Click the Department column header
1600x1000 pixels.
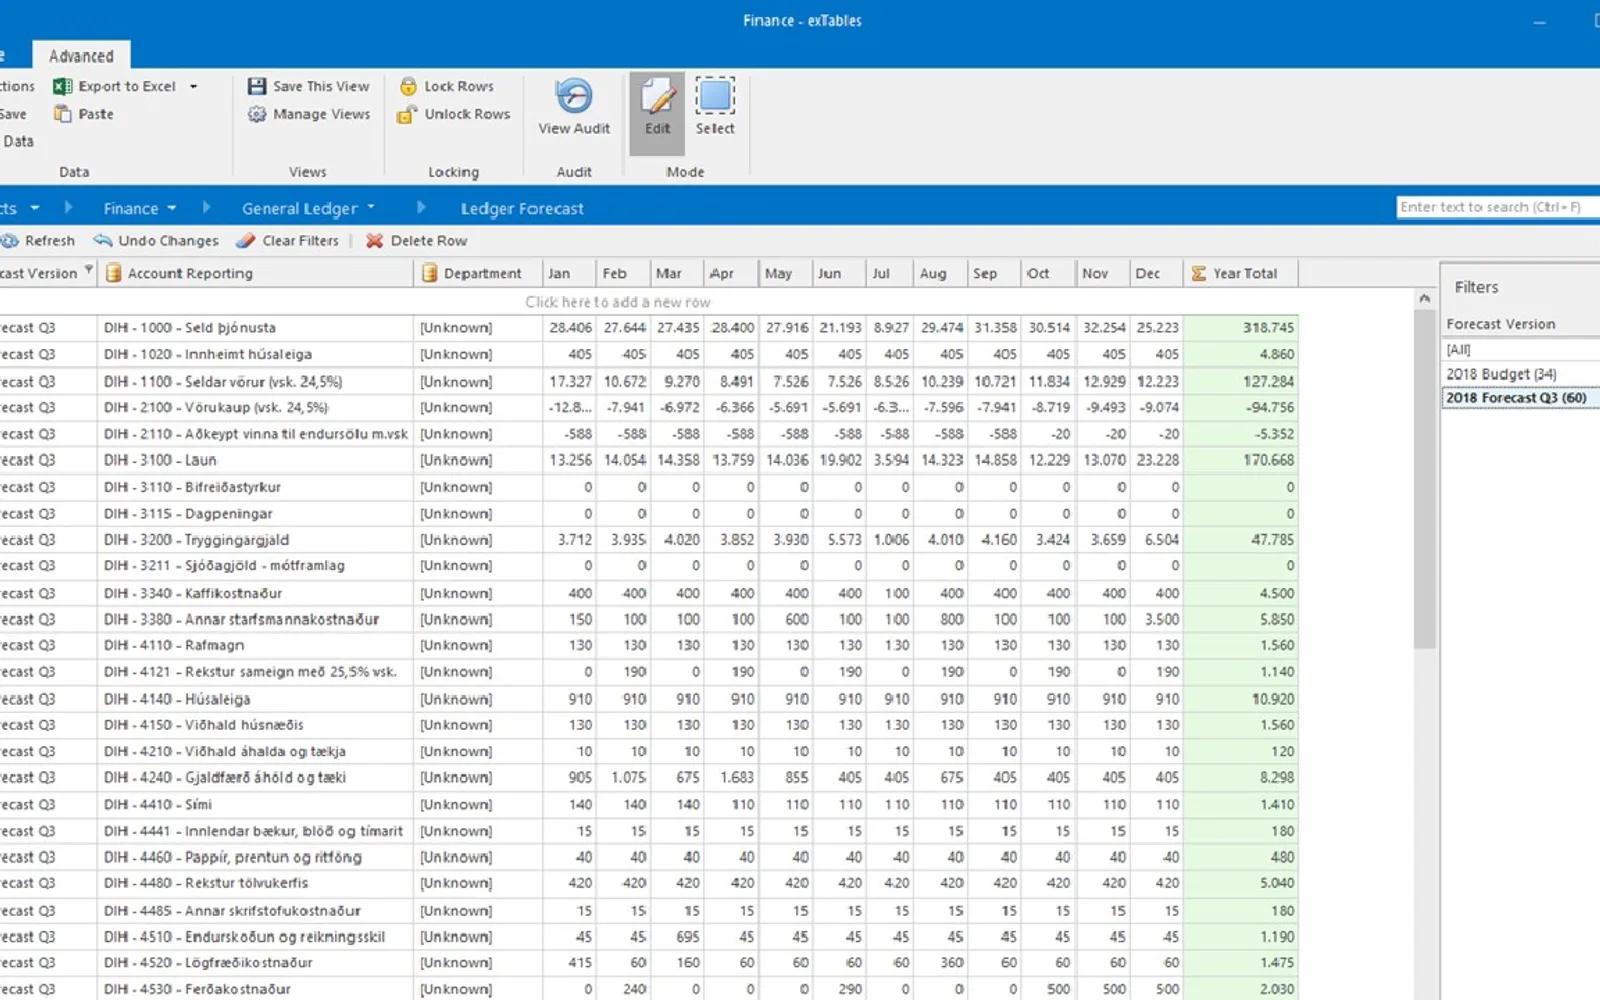click(478, 273)
